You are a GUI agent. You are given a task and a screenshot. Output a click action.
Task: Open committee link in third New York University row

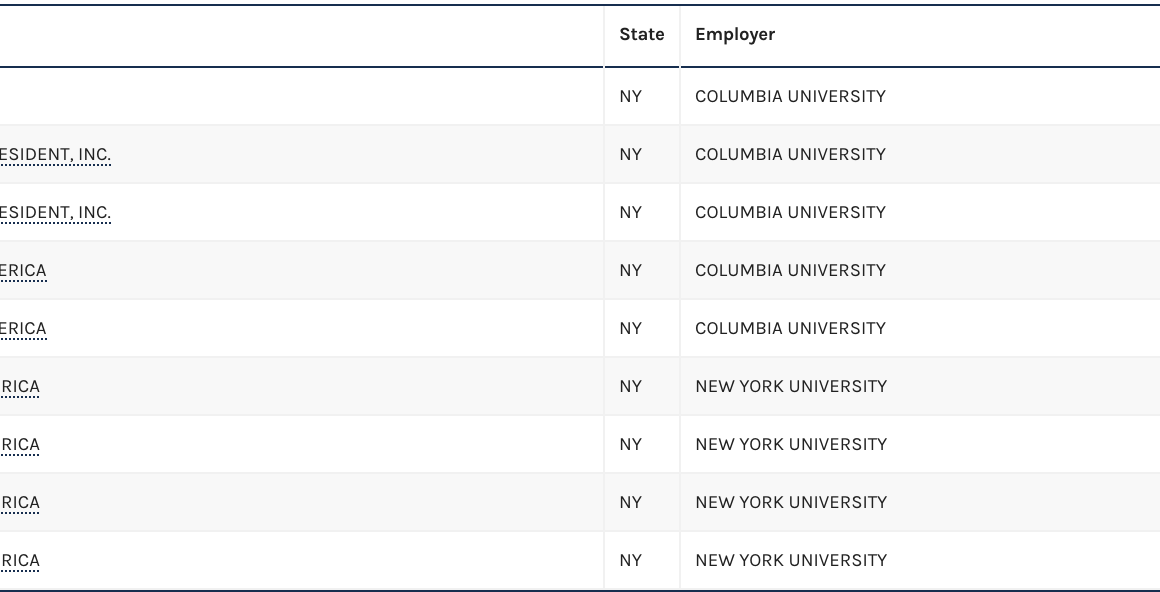(20, 502)
